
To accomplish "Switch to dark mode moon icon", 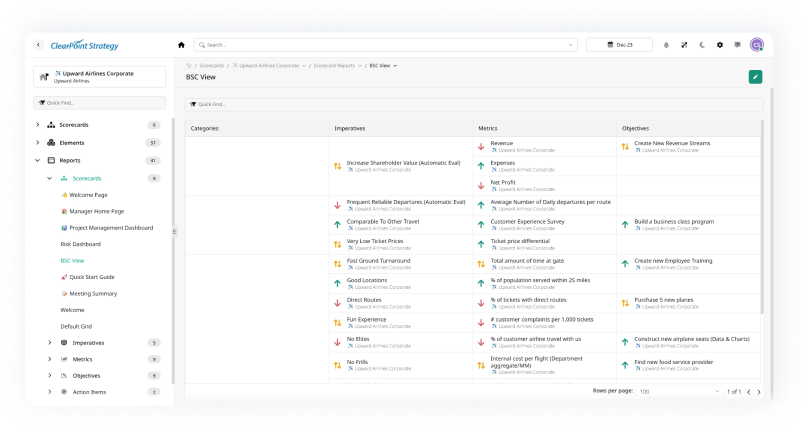I will point(702,45).
